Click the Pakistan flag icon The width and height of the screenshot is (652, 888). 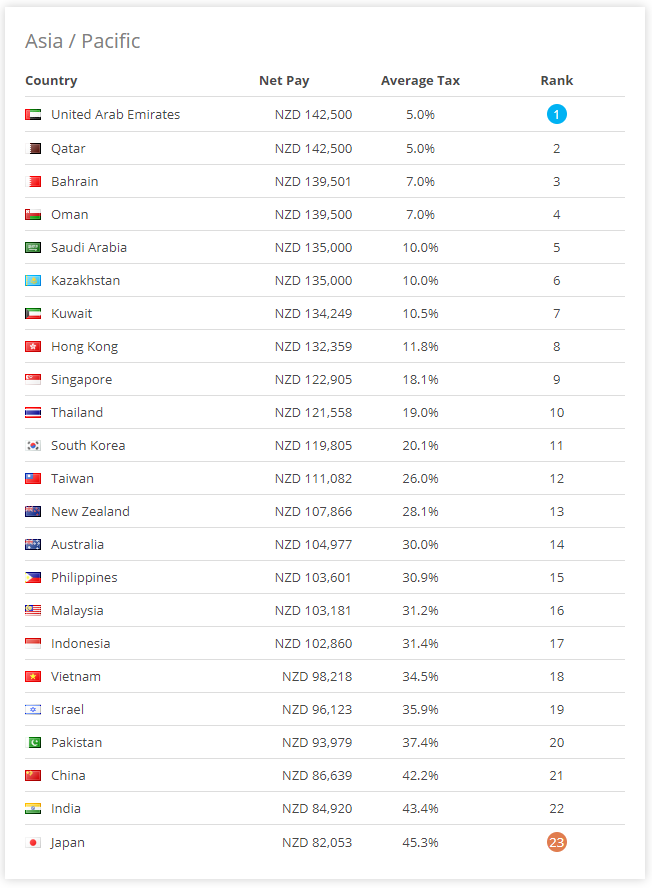point(33,742)
